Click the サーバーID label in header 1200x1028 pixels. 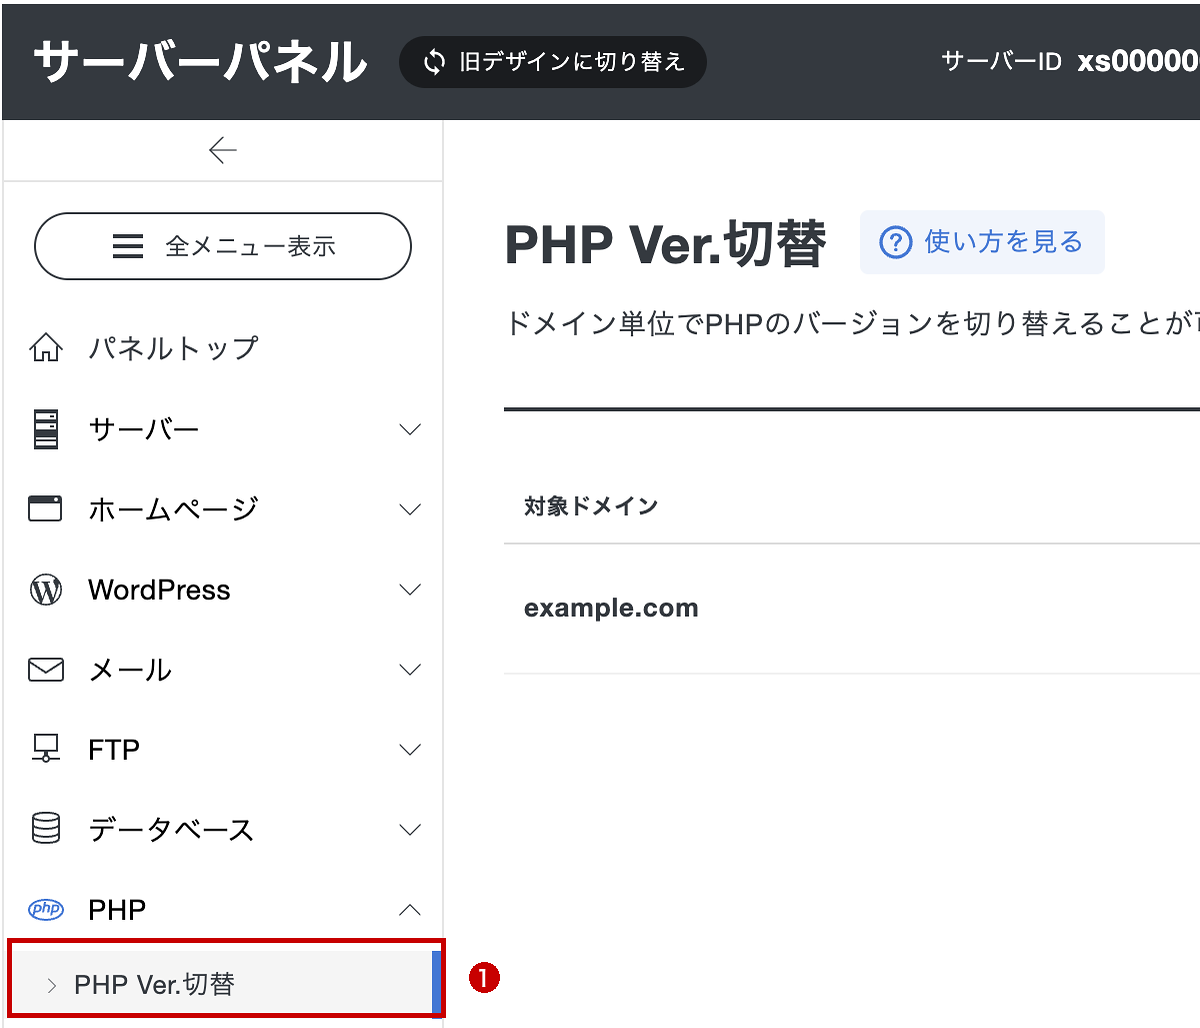(x=1001, y=62)
